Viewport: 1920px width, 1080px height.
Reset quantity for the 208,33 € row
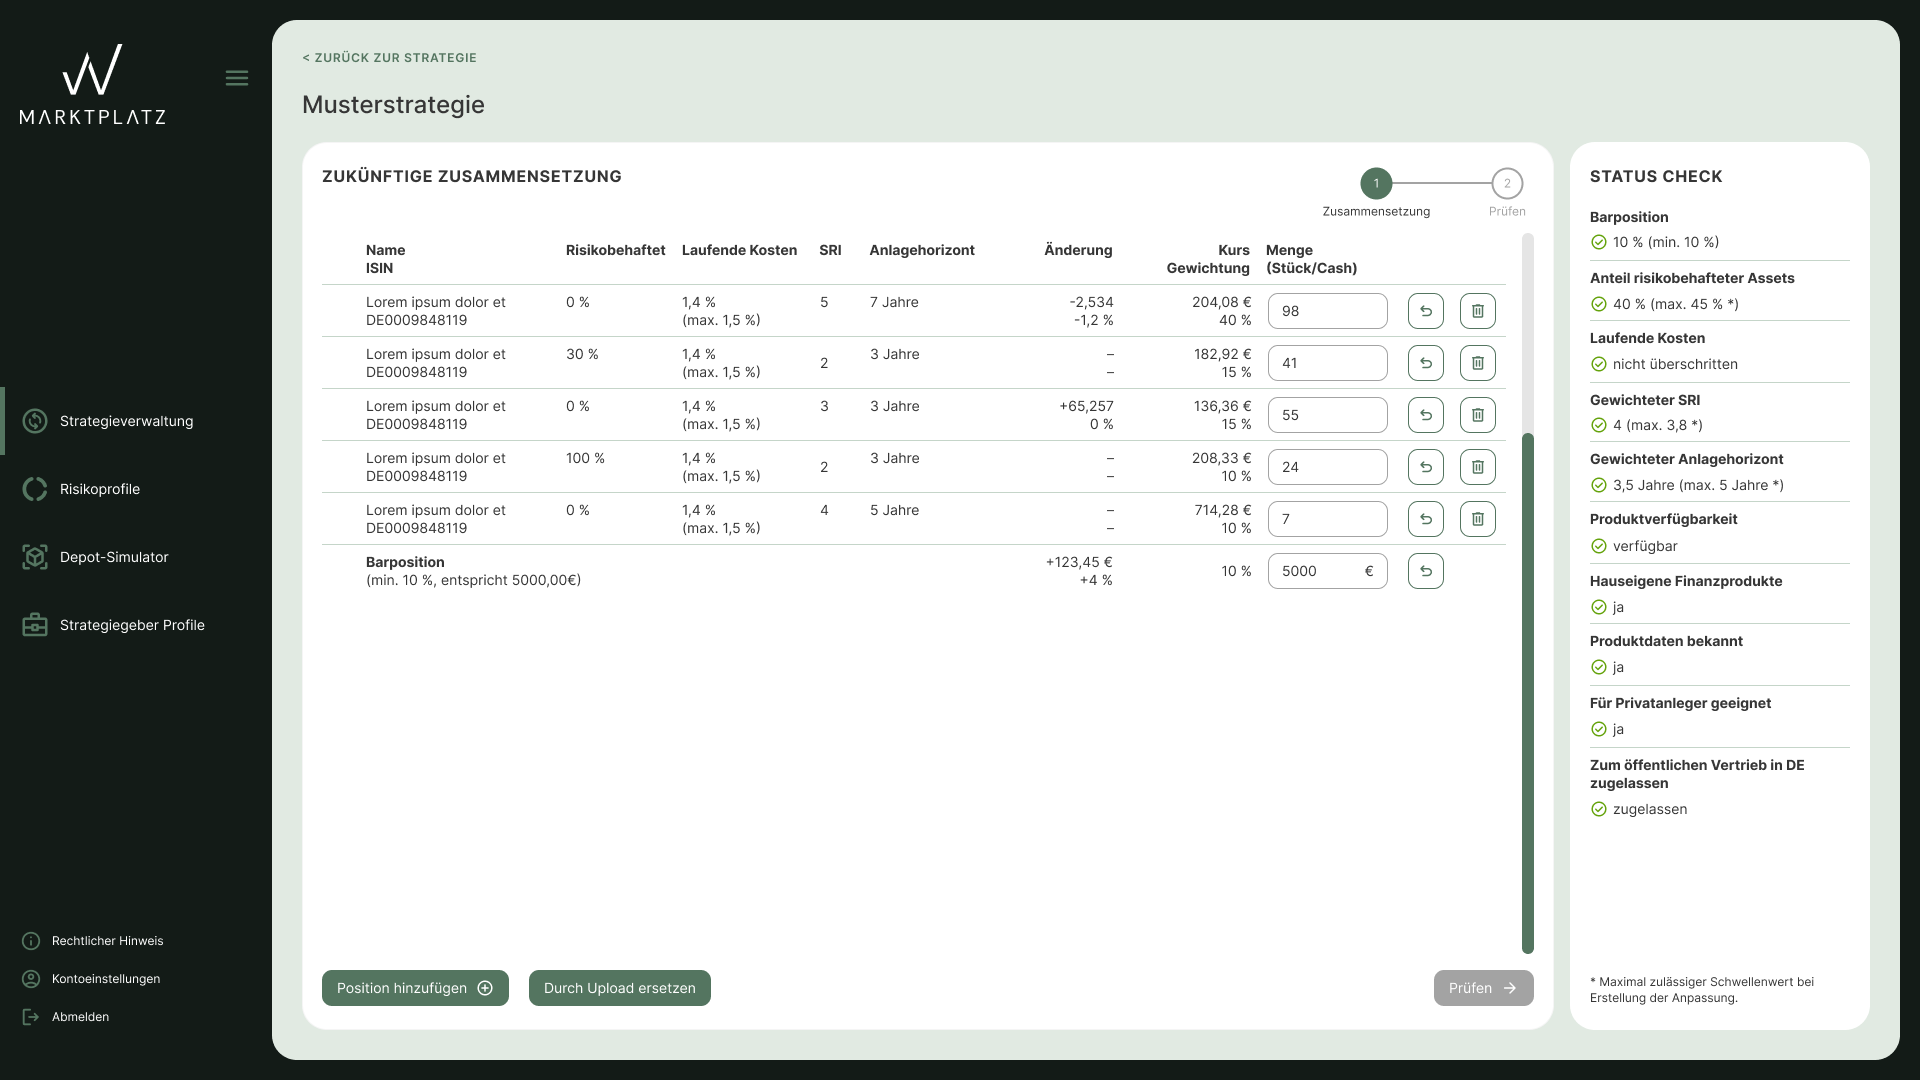coord(1426,467)
